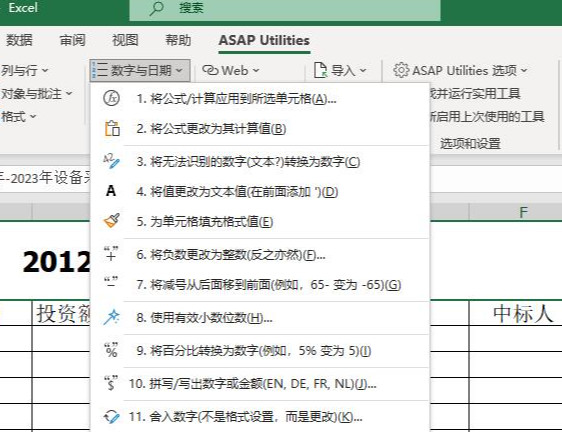The width and height of the screenshot is (562, 432).
Task: Click the clipboard icon for formula to value
Action: [112, 128]
